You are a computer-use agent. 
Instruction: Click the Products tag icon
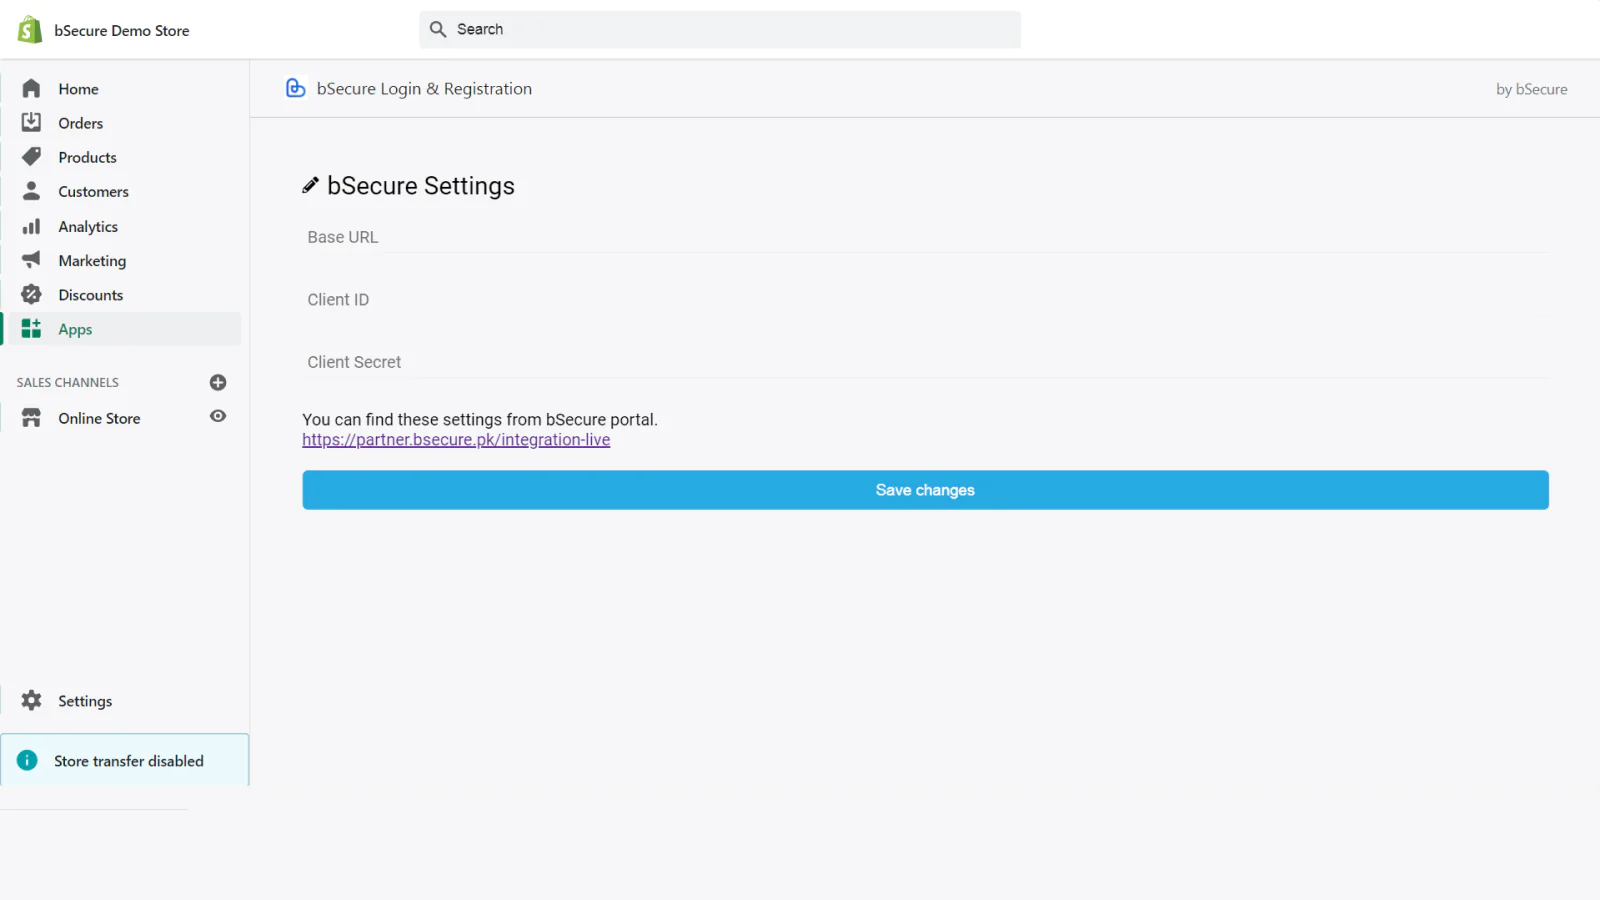(31, 157)
